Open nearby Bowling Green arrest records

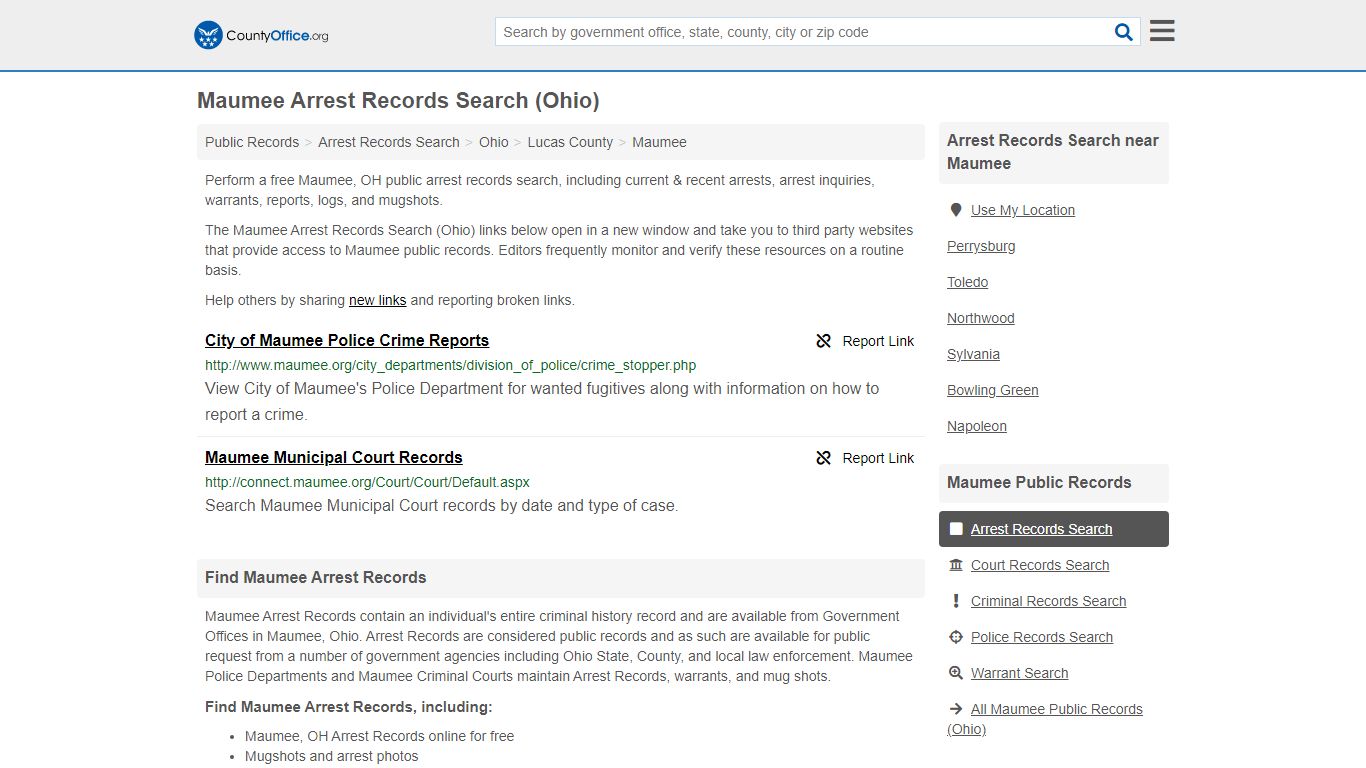(993, 390)
